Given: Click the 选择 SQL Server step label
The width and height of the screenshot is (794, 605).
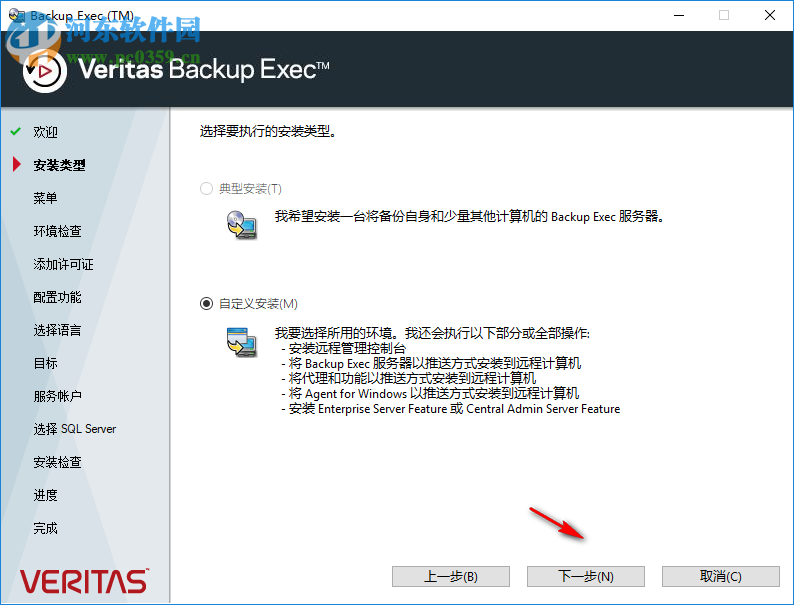Looking at the screenshot, I should (x=75, y=429).
